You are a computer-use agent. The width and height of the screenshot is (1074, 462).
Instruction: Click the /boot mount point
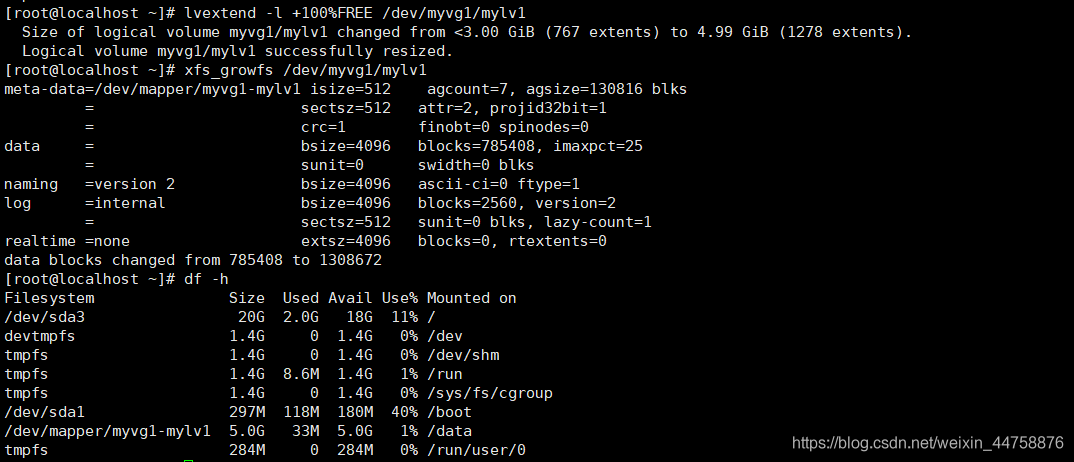tap(449, 412)
